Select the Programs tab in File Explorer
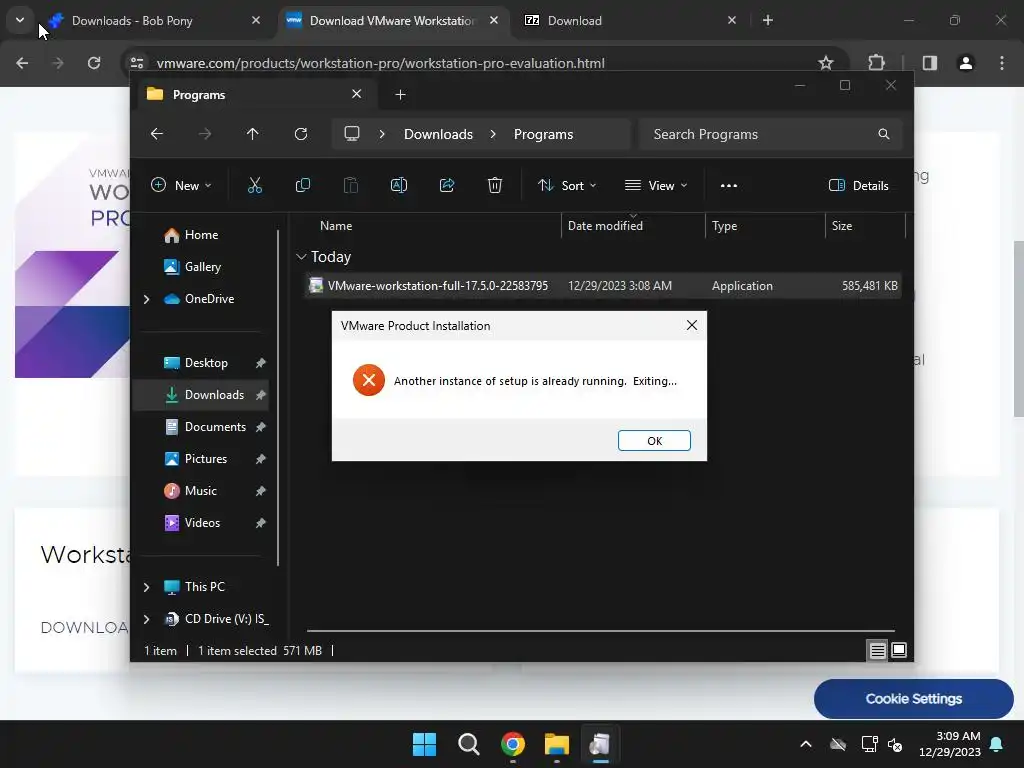The width and height of the screenshot is (1024, 768). pyautogui.click(x=255, y=95)
